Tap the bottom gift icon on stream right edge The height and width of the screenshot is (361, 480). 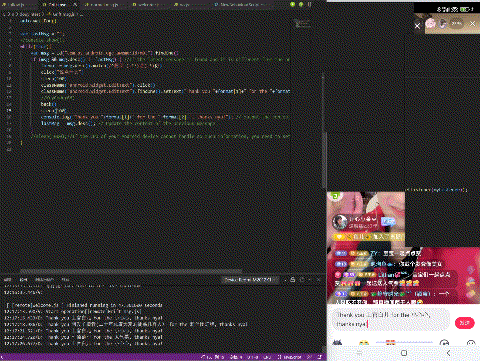point(471,294)
